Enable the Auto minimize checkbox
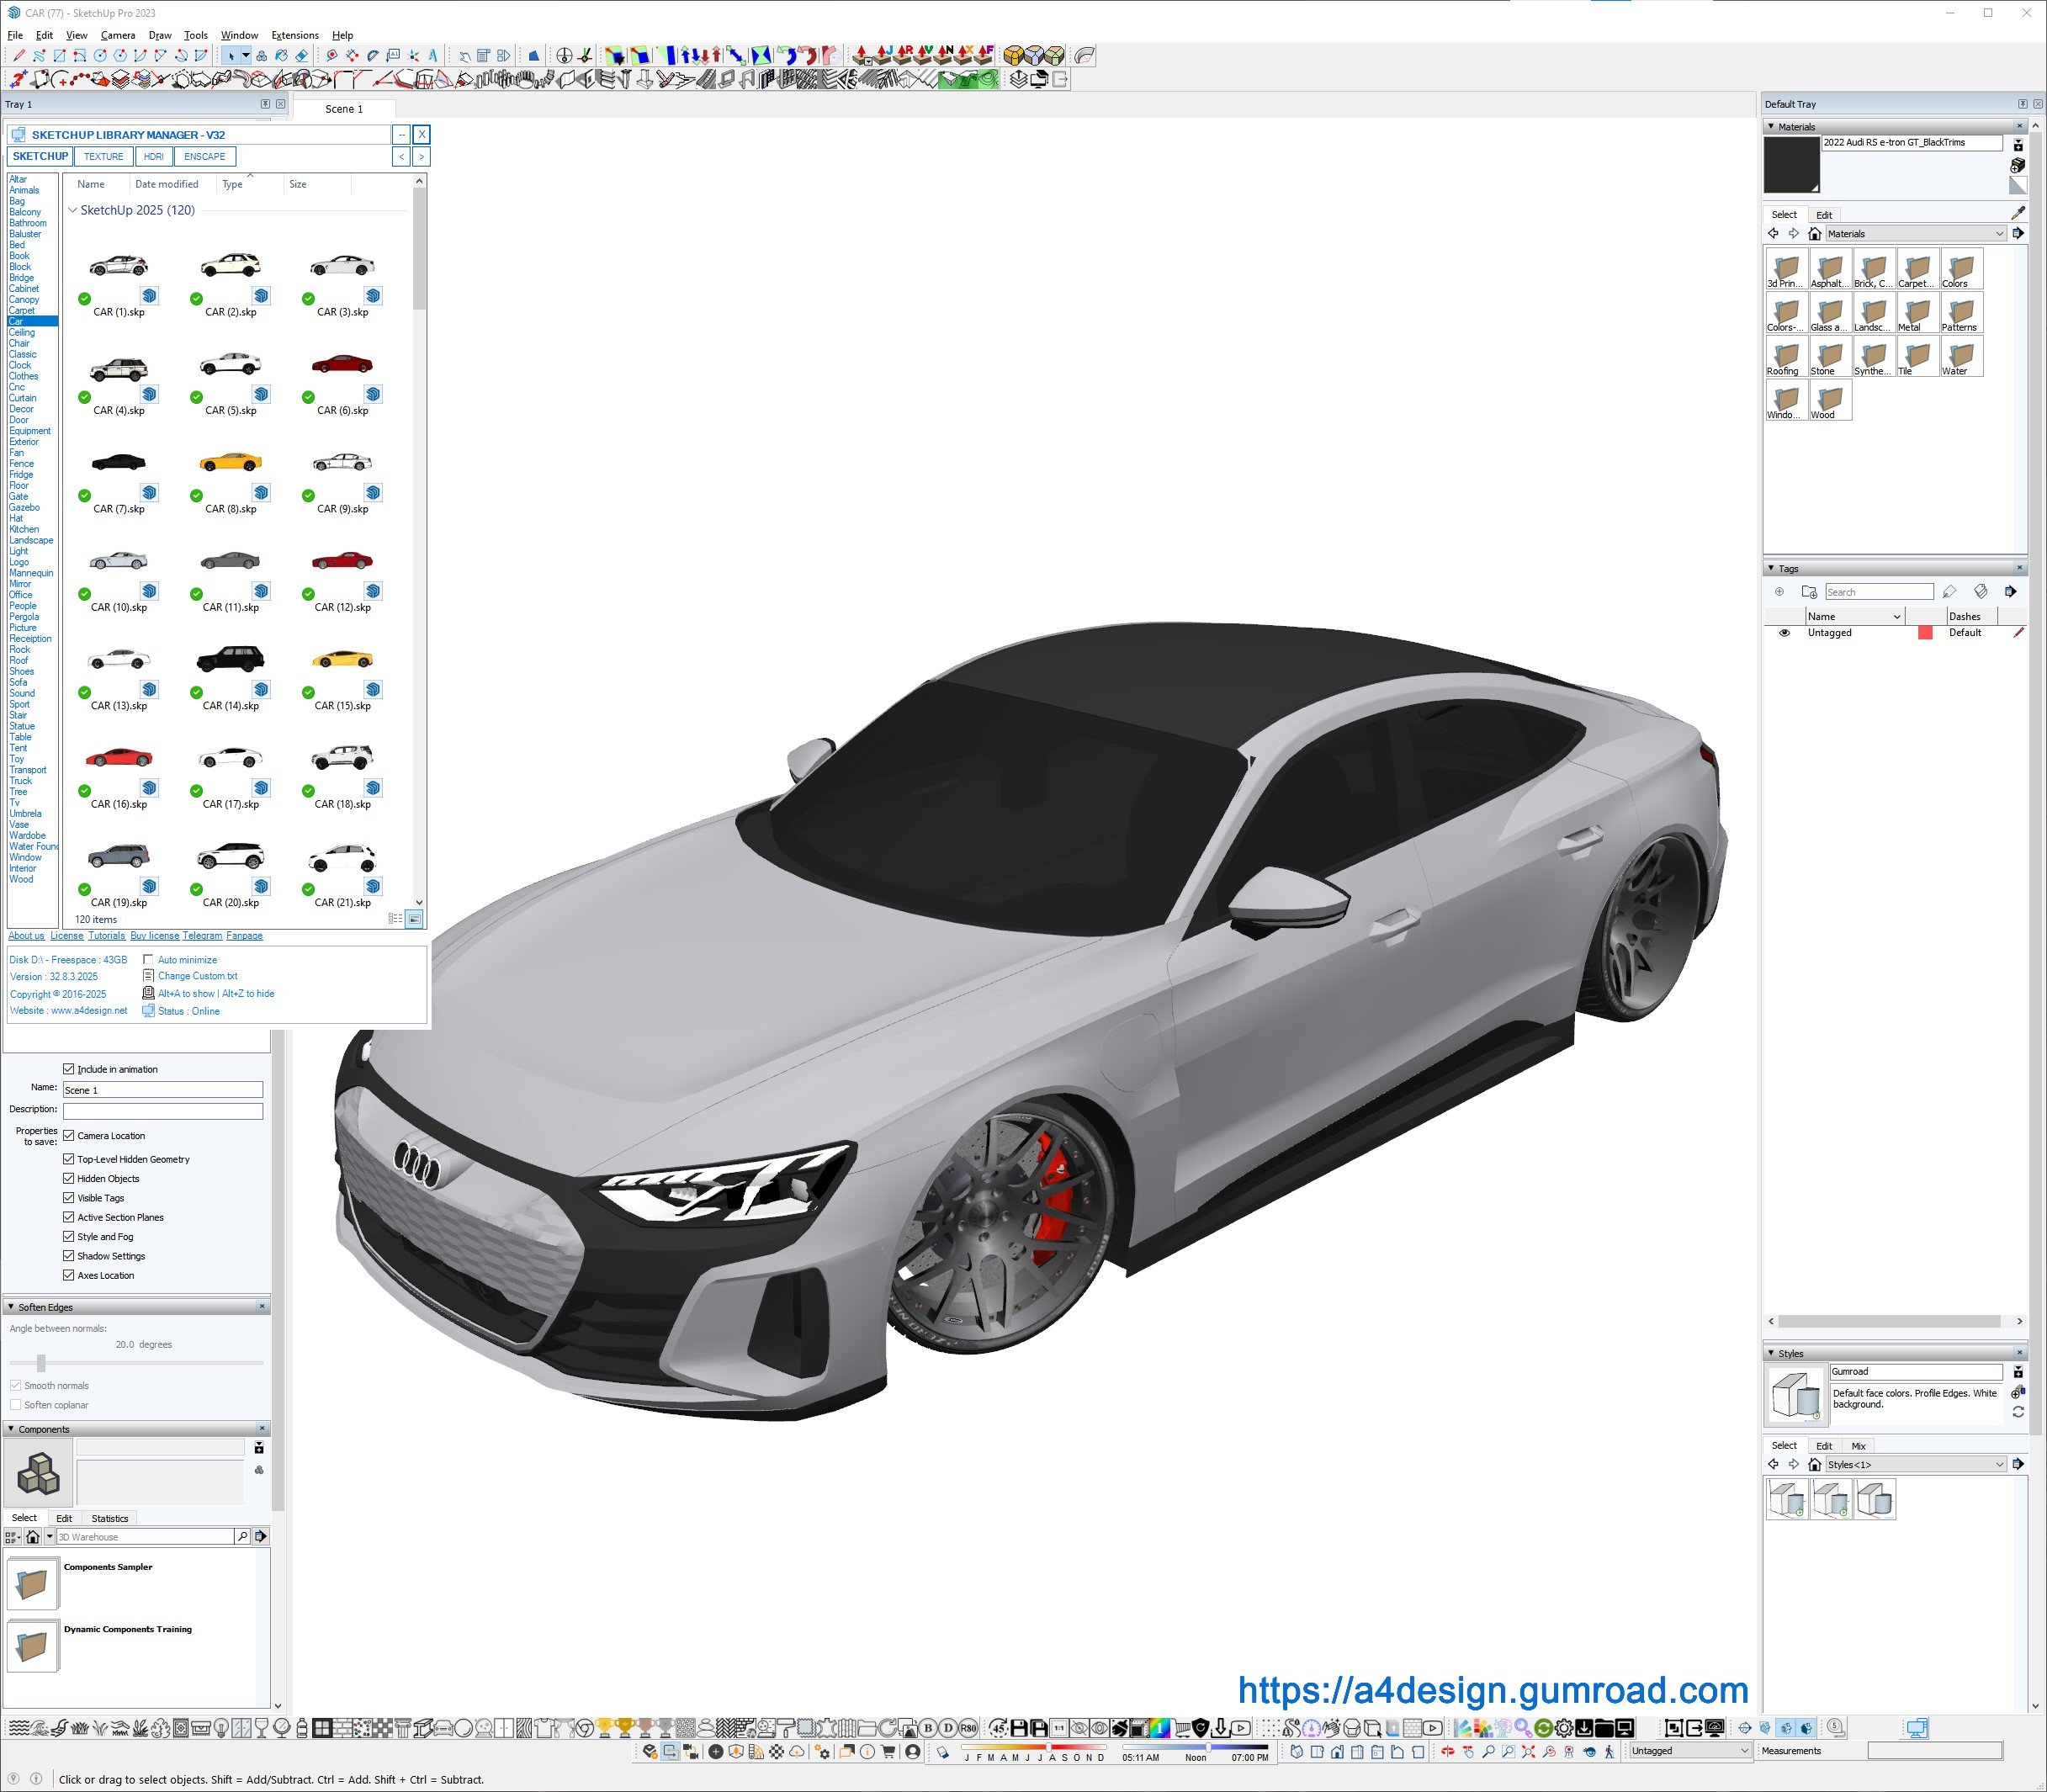 pyautogui.click(x=148, y=960)
